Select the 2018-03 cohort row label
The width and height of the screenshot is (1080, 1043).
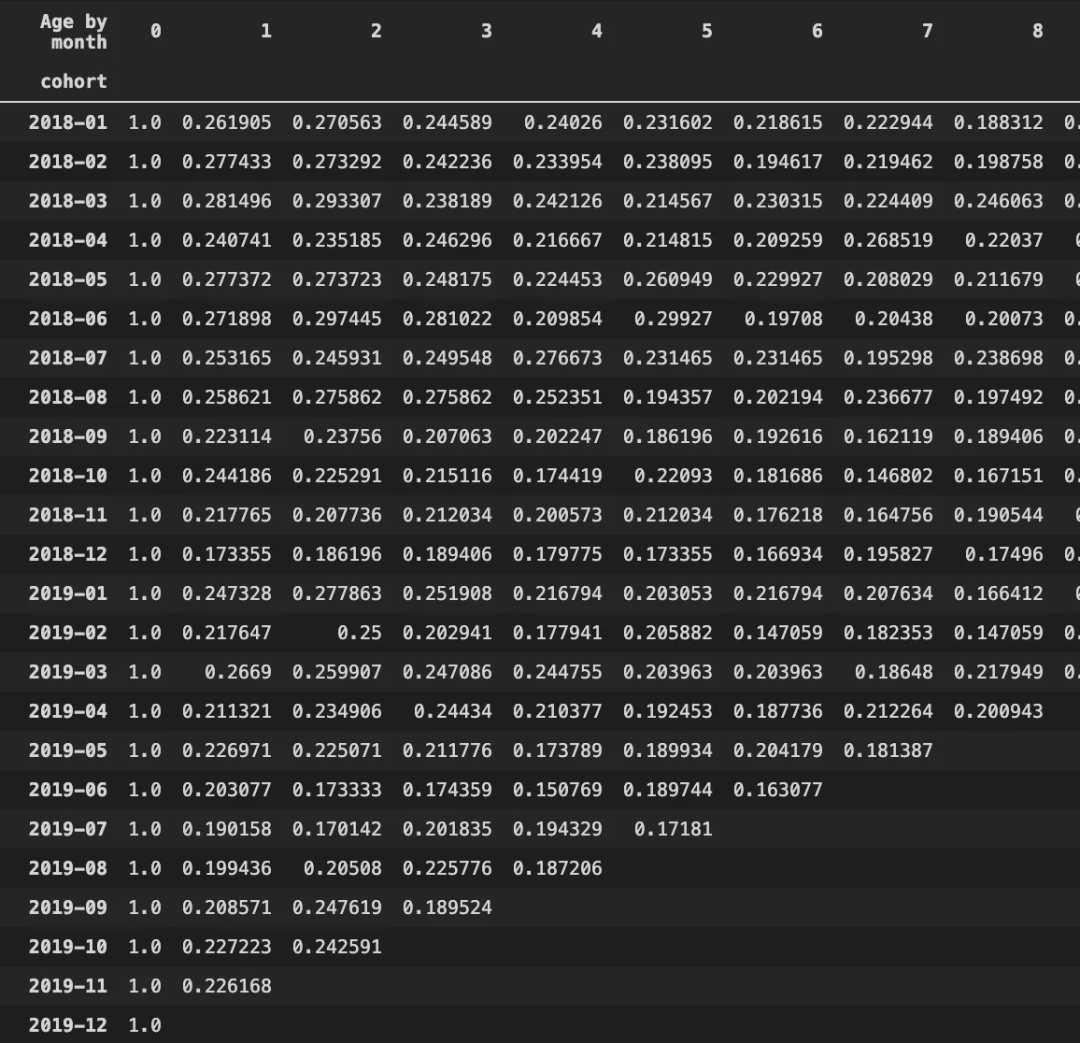[68, 200]
